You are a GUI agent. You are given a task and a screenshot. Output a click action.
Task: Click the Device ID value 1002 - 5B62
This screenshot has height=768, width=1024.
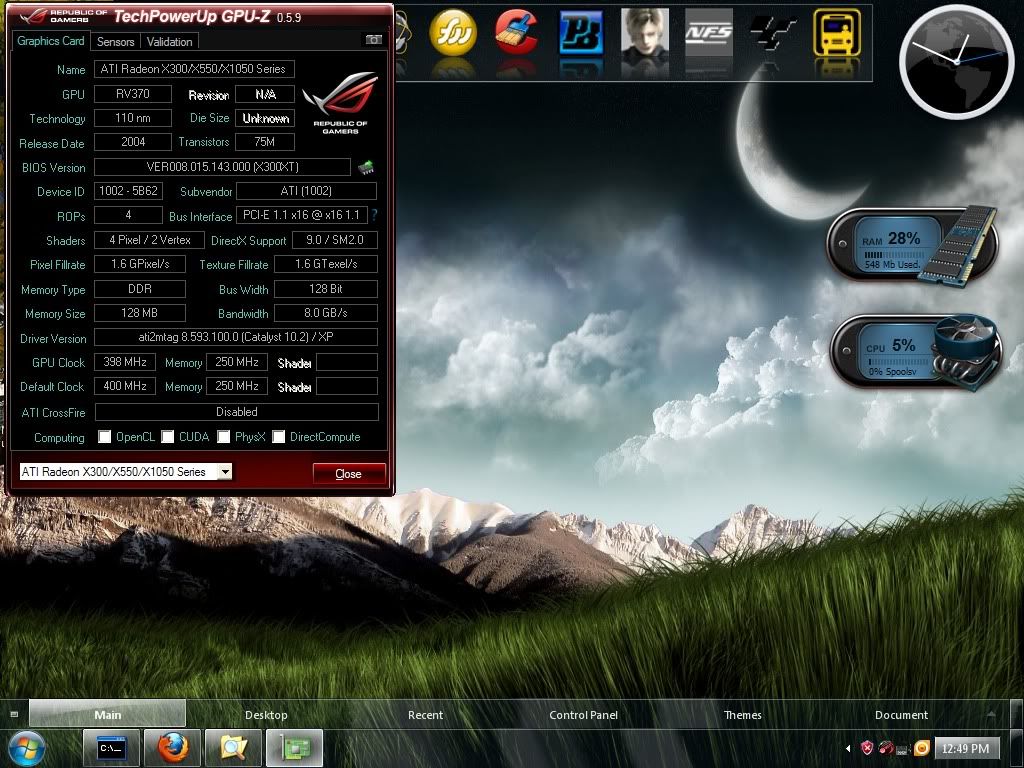tap(128, 191)
